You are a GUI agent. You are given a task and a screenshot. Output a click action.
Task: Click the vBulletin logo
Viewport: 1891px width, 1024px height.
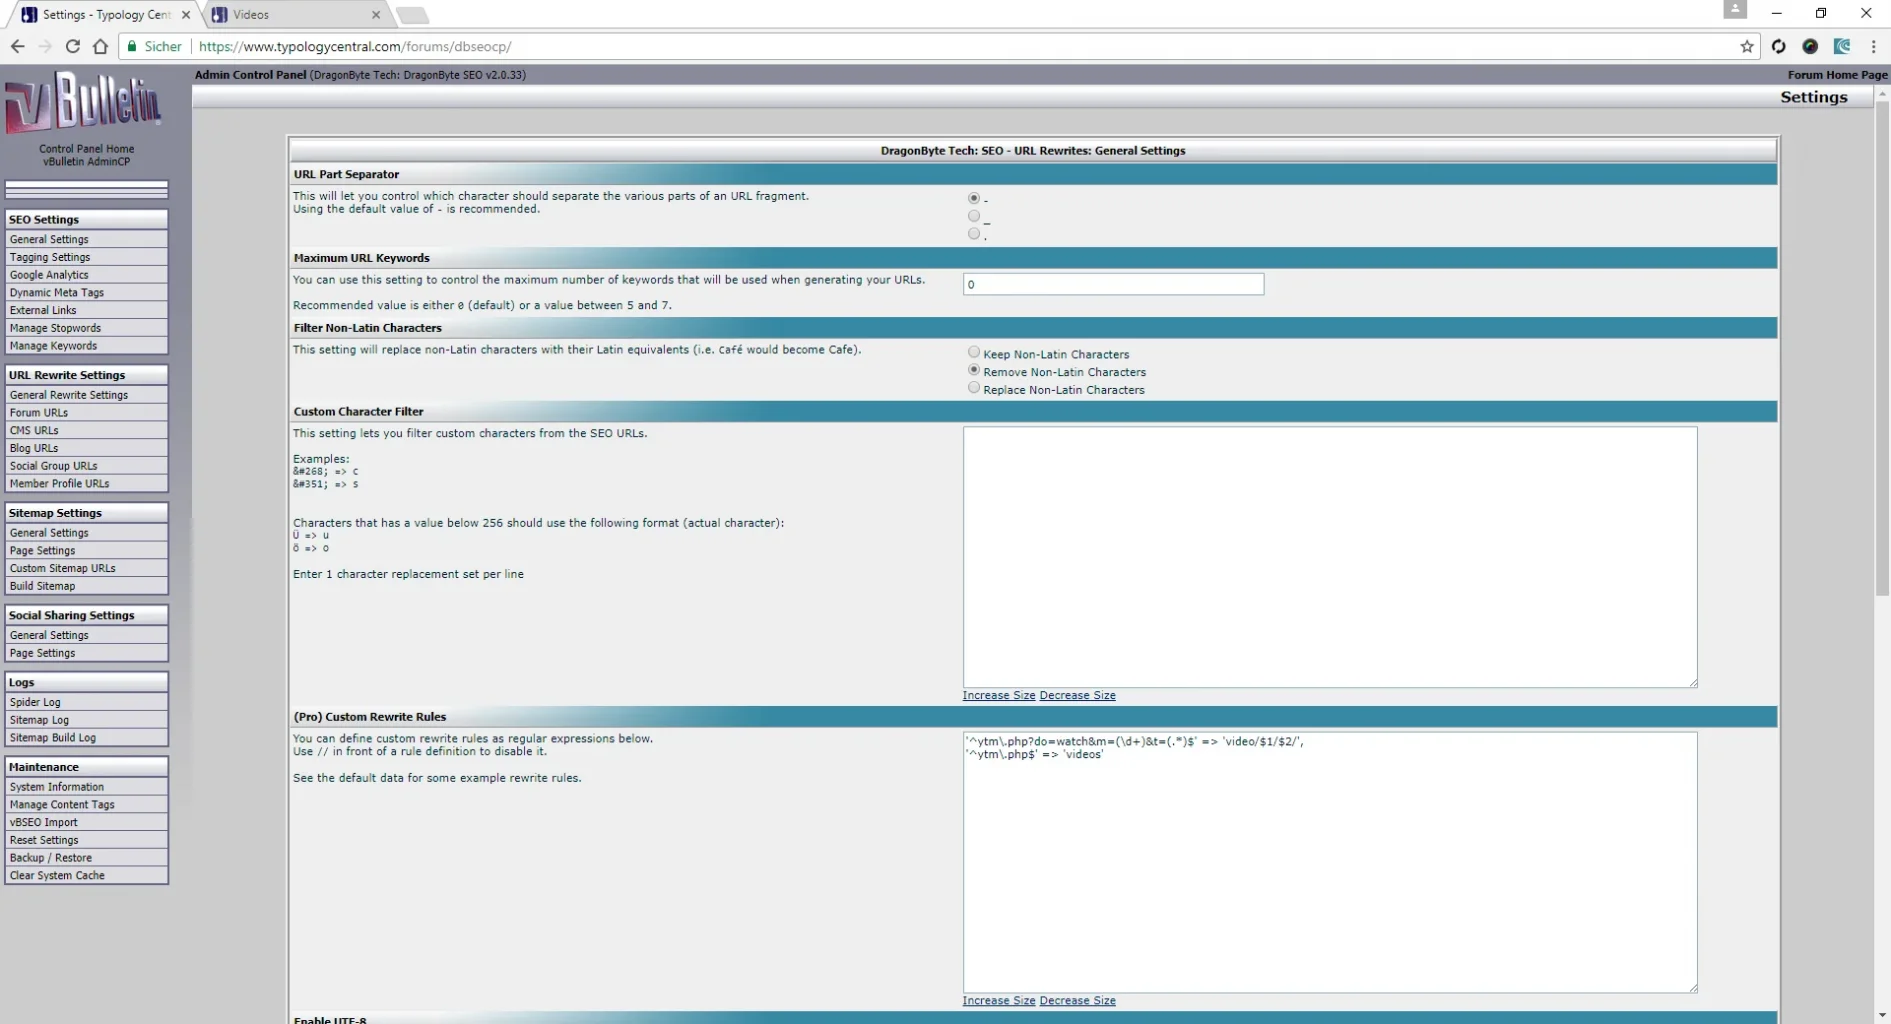click(x=84, y=101)
